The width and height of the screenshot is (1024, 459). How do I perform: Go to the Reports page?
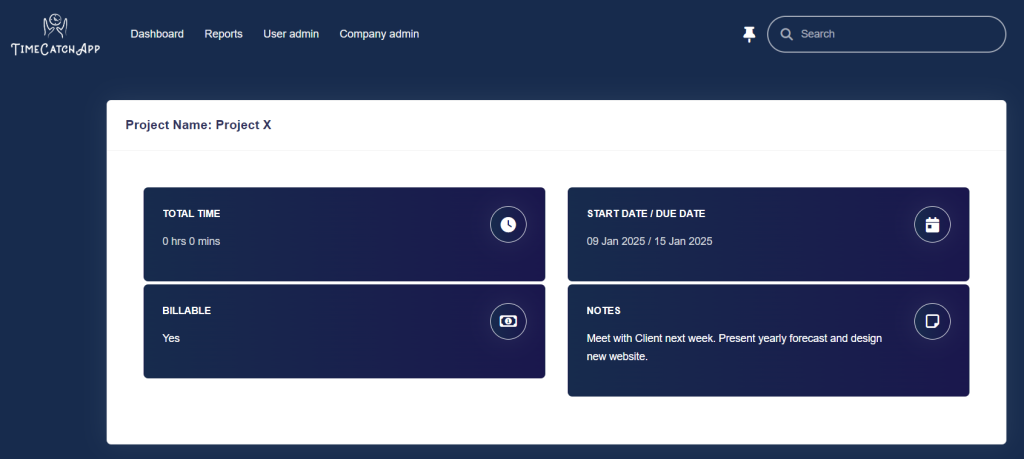(223, 34)
